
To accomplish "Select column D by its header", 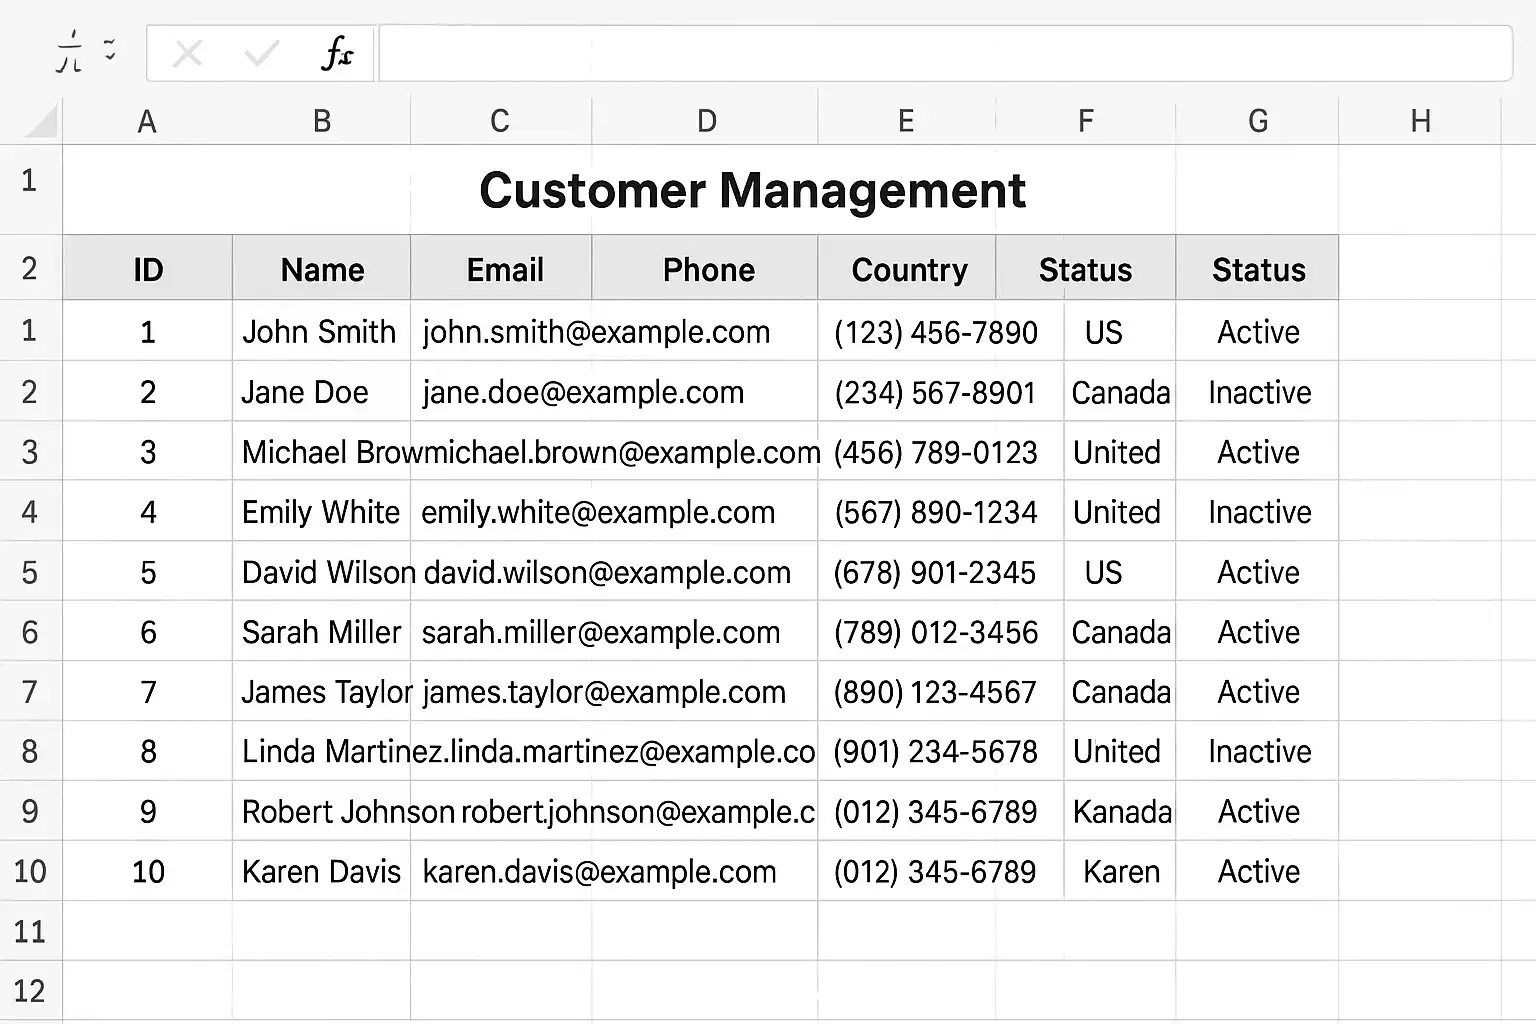I will pyautogui.click(x=706, y=122).
